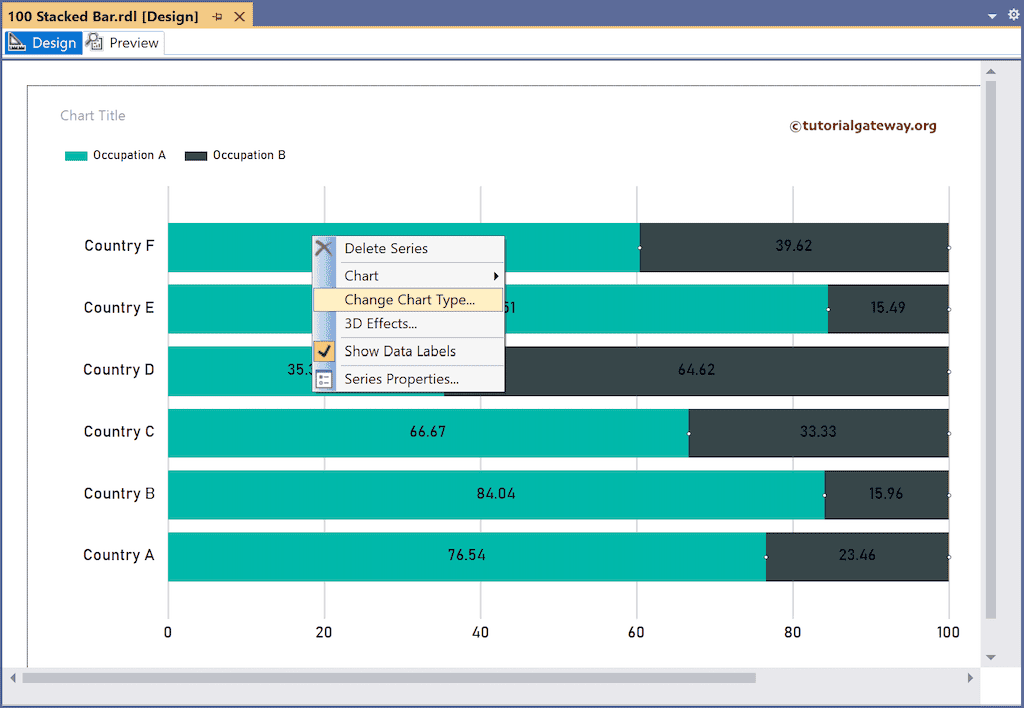Screen dimensions: 1024x708
Task: Click the vertical scrollbar up arrow
Action: [990, 72]
